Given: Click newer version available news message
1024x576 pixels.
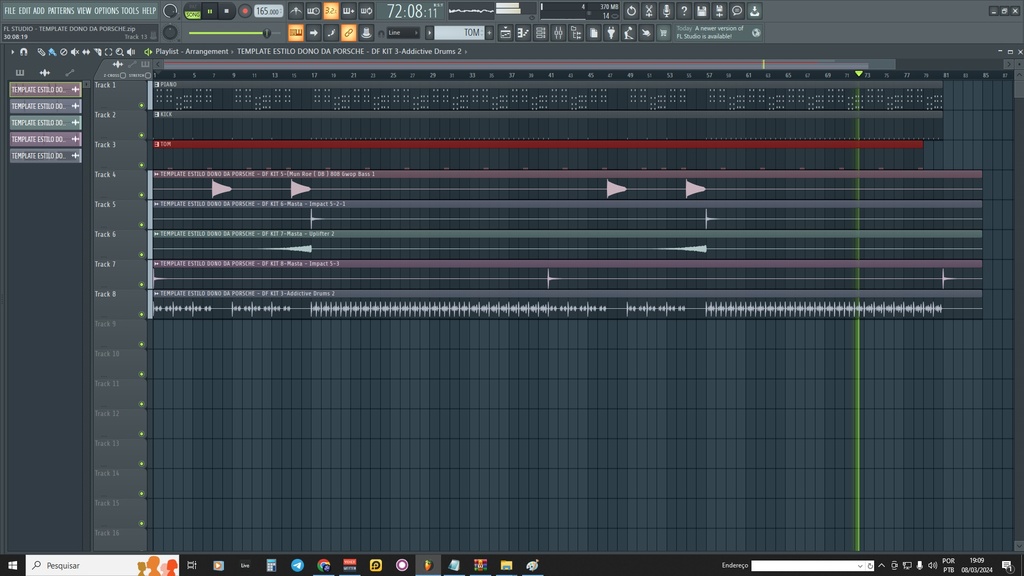Looking at the screenshot, I should [710, 33].
